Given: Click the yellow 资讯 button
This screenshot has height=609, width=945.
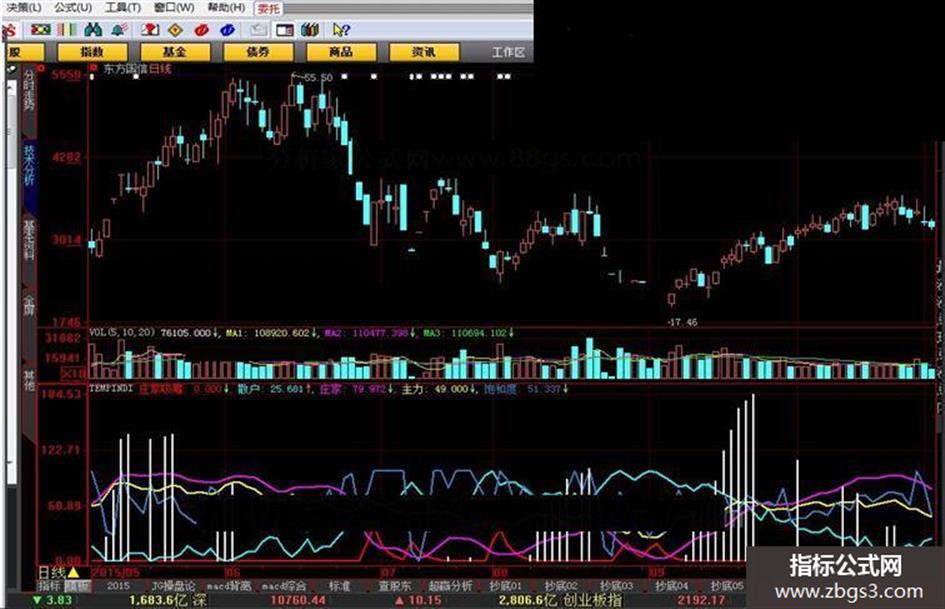Looking at the screenshot, I should tap(424, 52).
